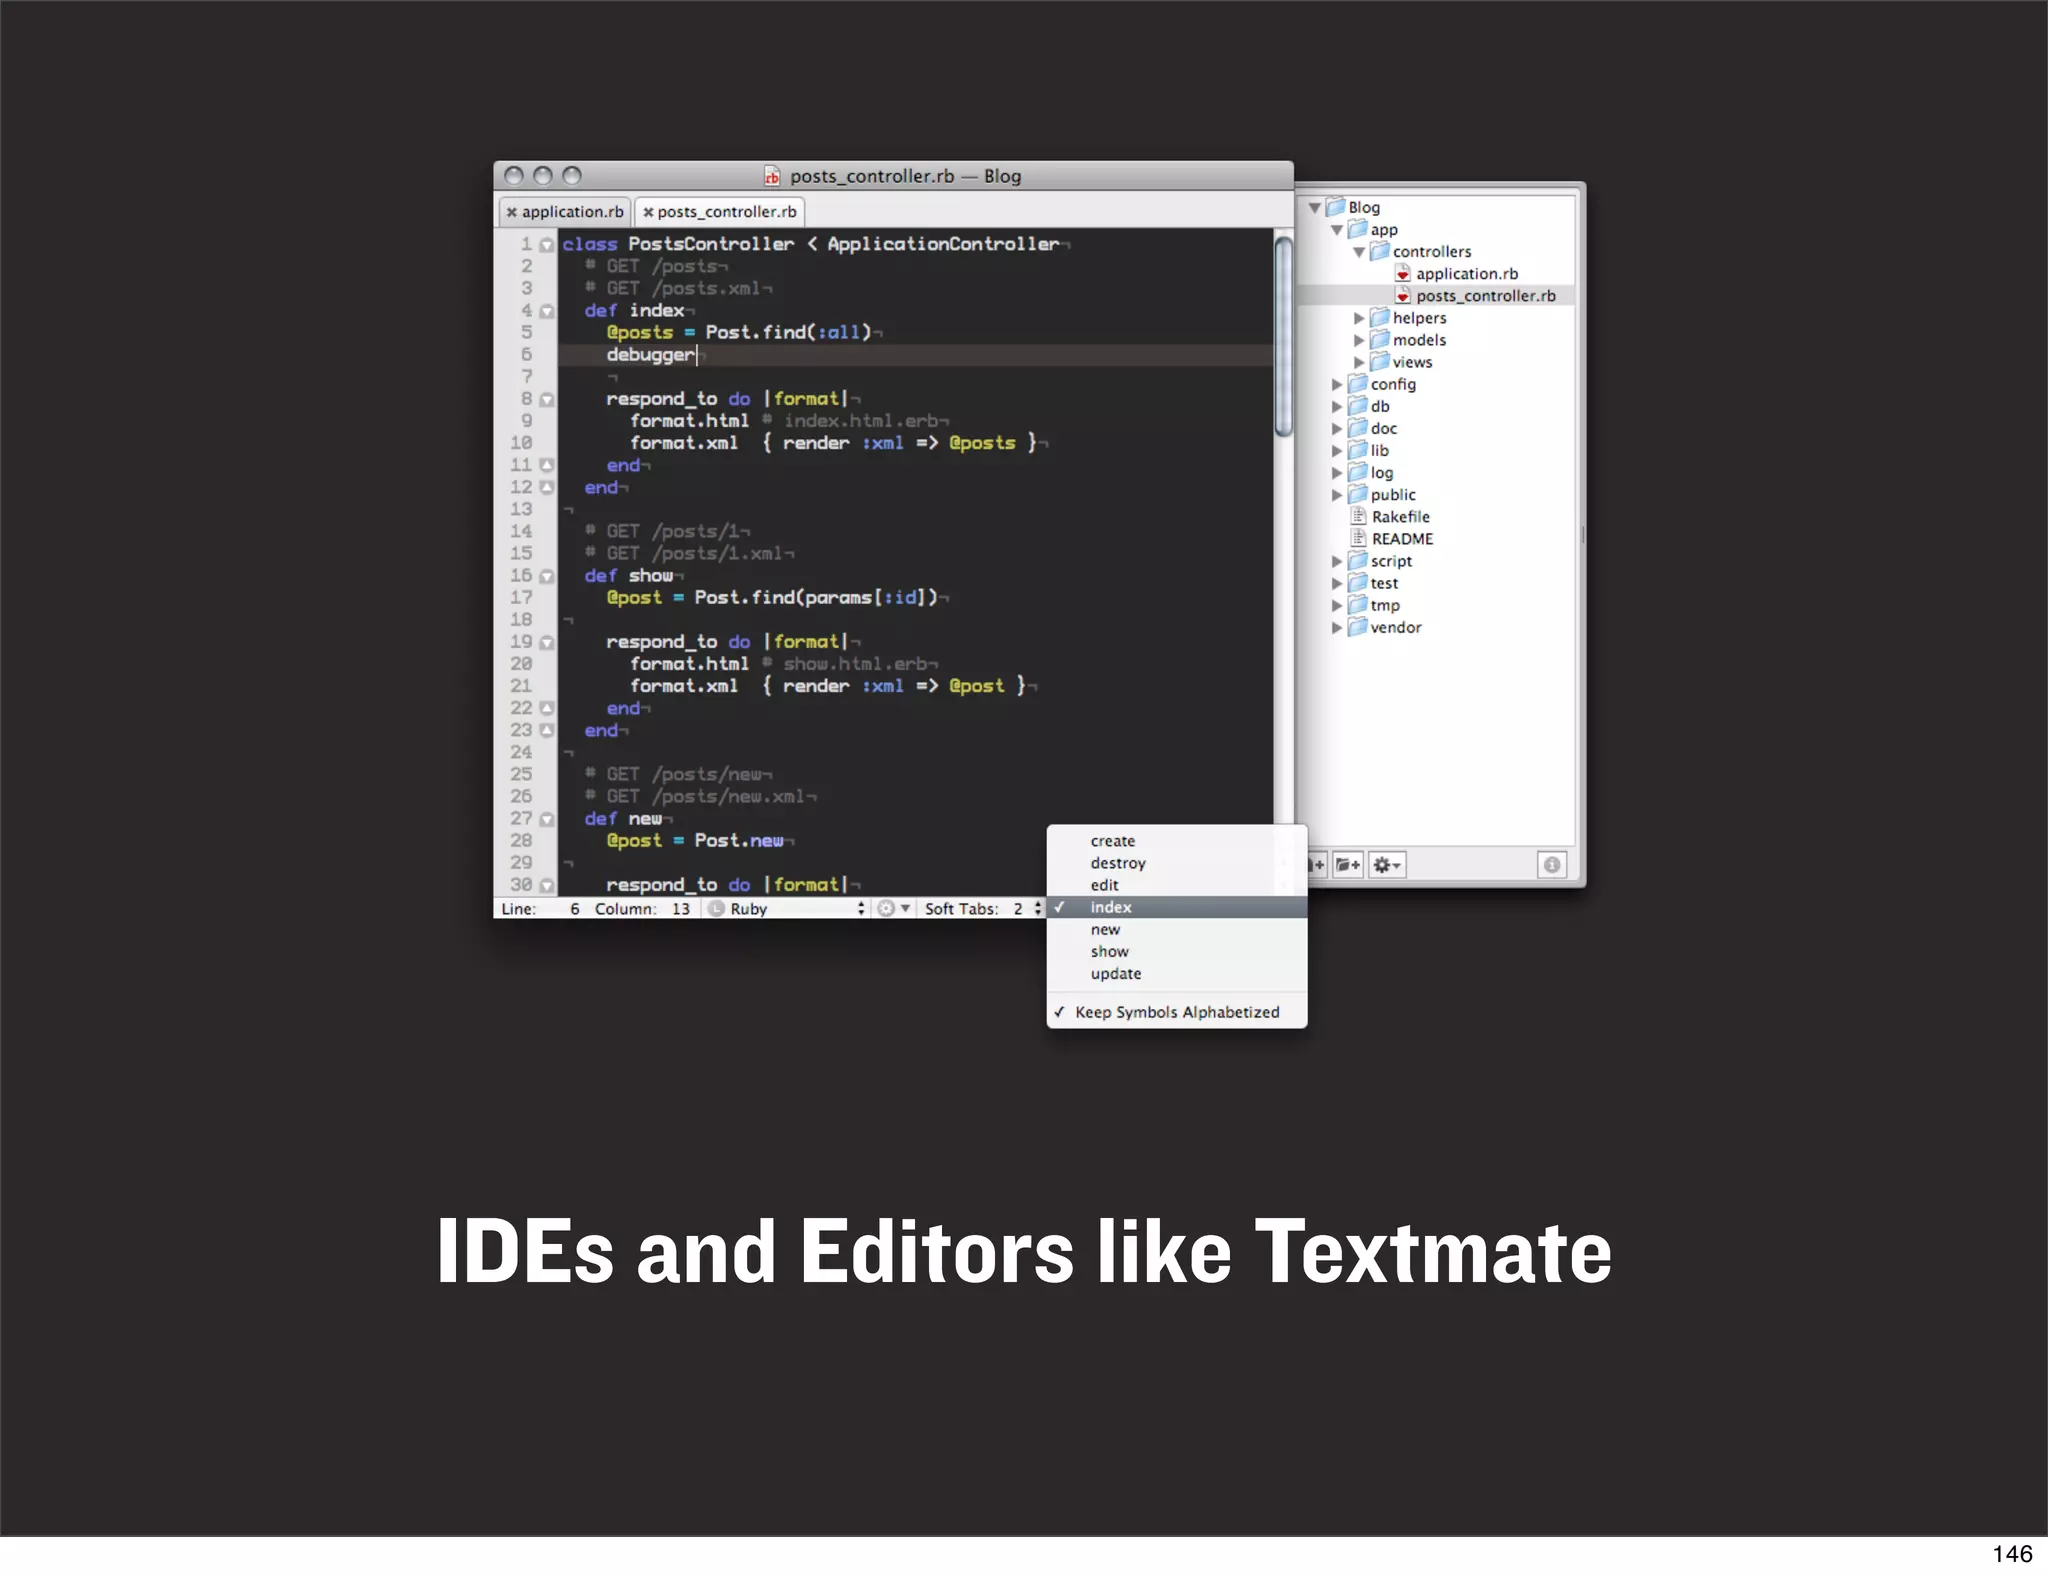The image size is (2048, 1576).
Task: Choose update in the symbol menu
Action: click(1177, 973)
